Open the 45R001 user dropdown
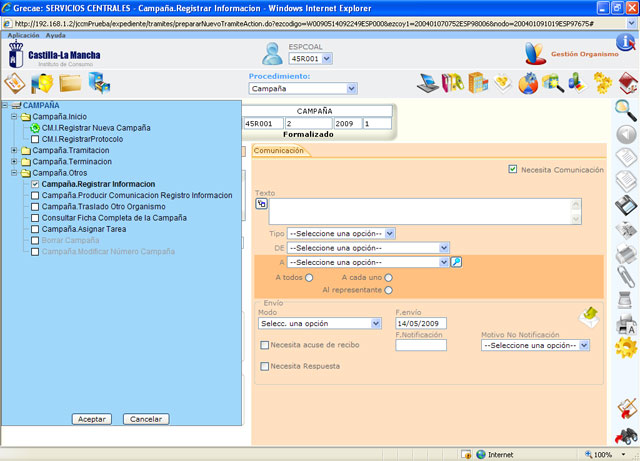Image resolution: width=640 pixels, height=461 pixels. (x=311, y=58)
